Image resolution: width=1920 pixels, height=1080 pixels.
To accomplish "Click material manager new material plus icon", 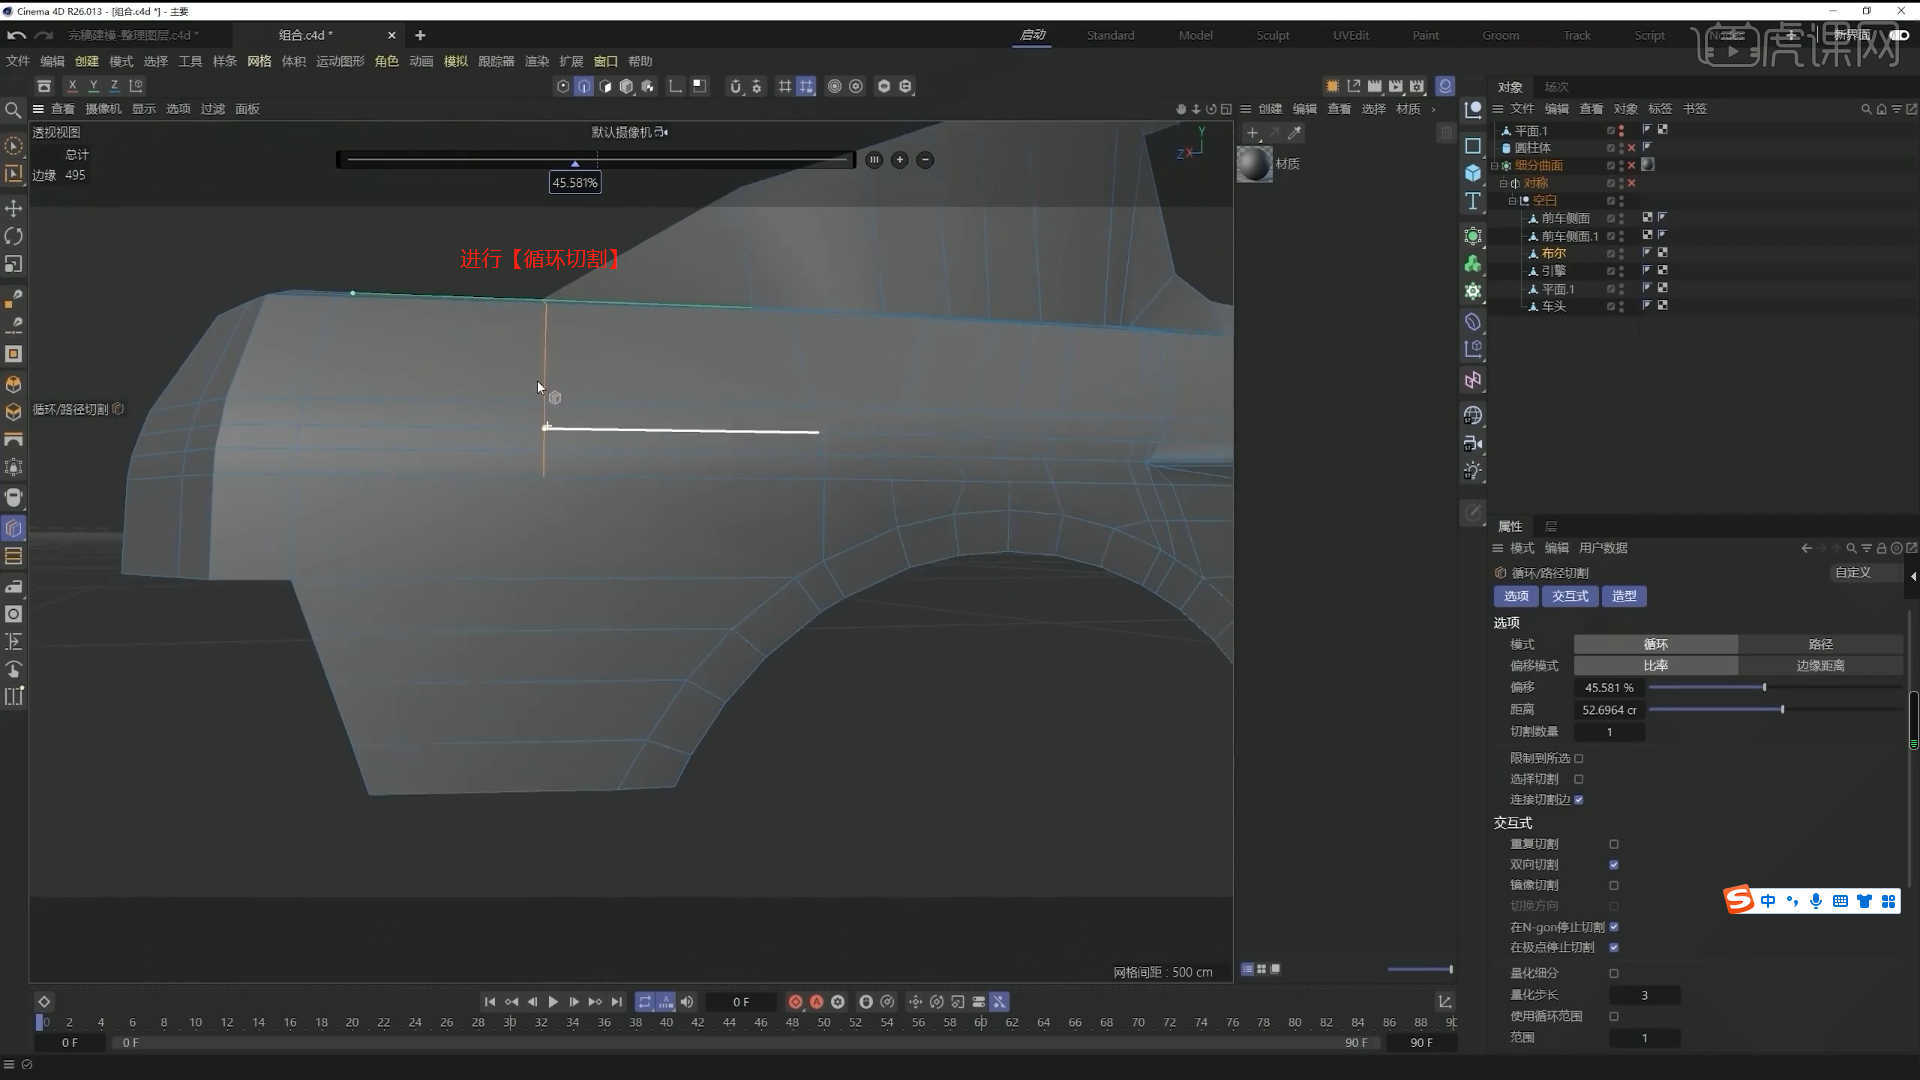I will [x=1252, y=133].
